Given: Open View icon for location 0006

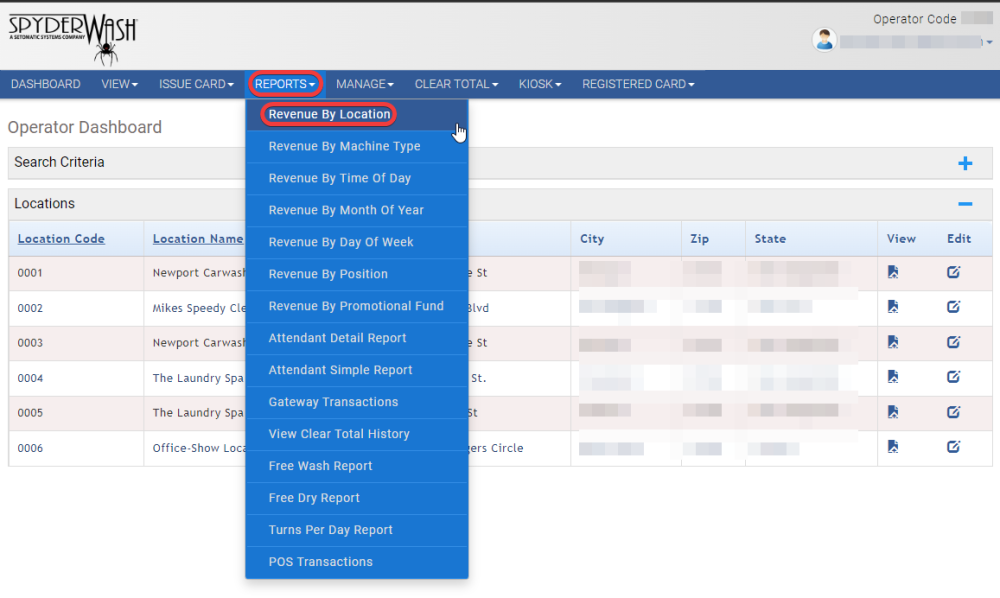Looking at the screenshot, I should click(893, 446).
